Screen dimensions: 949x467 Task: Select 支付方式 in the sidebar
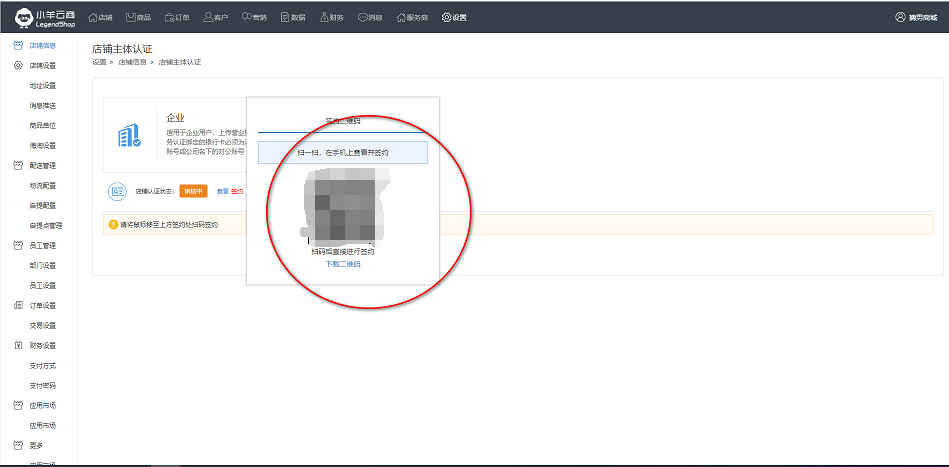coord(43,366)
